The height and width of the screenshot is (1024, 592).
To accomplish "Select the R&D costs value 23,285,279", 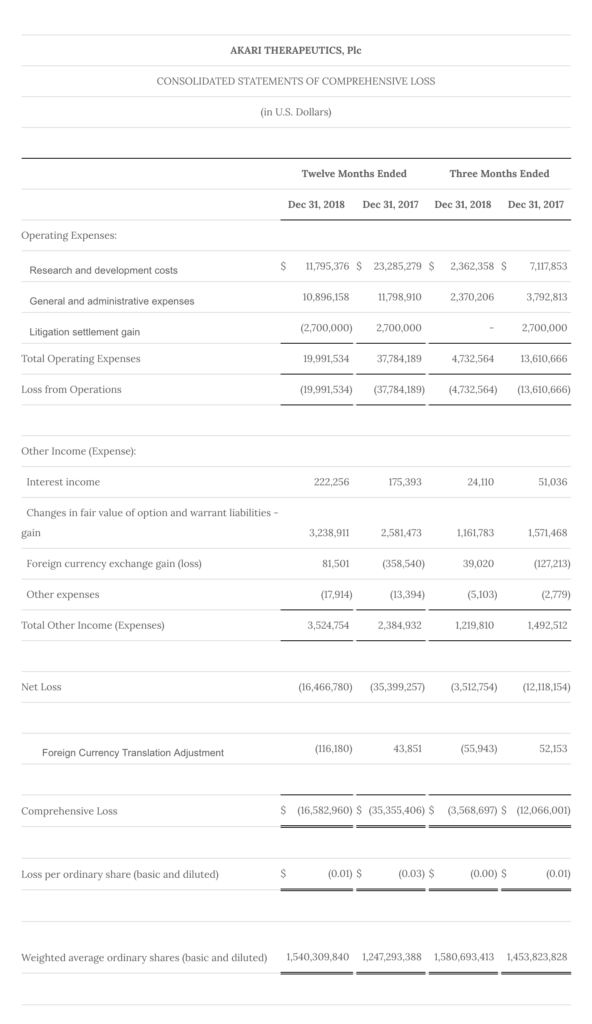I will tap(397, 266).
